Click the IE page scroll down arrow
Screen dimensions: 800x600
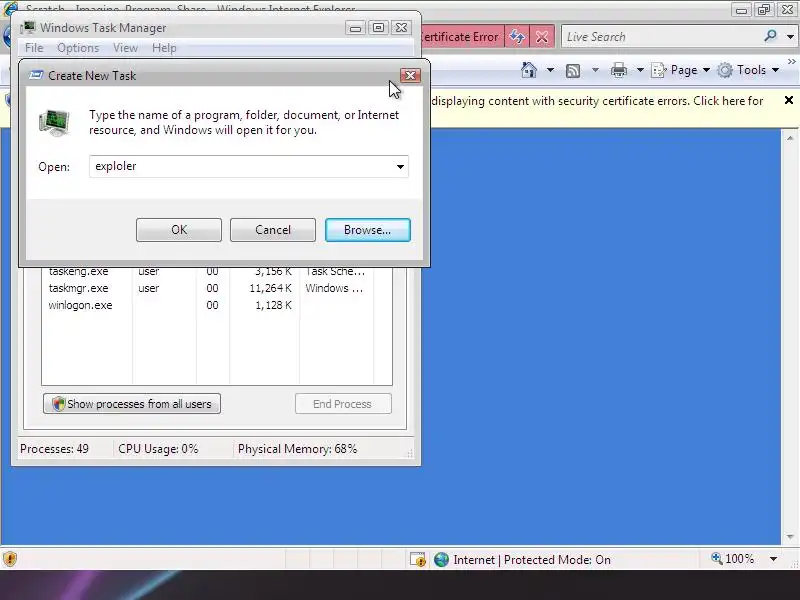point(790,536)
